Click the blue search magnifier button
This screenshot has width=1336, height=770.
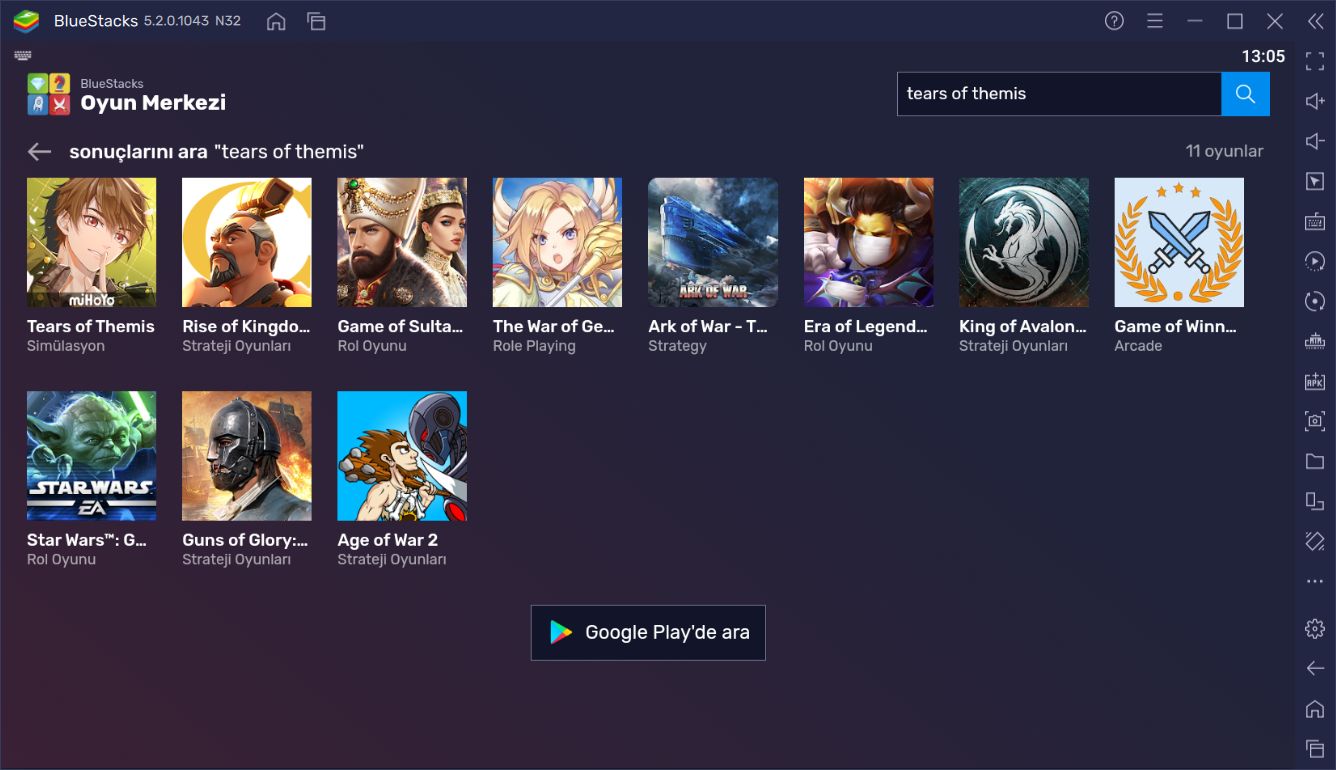click(x=1245, y=93)
